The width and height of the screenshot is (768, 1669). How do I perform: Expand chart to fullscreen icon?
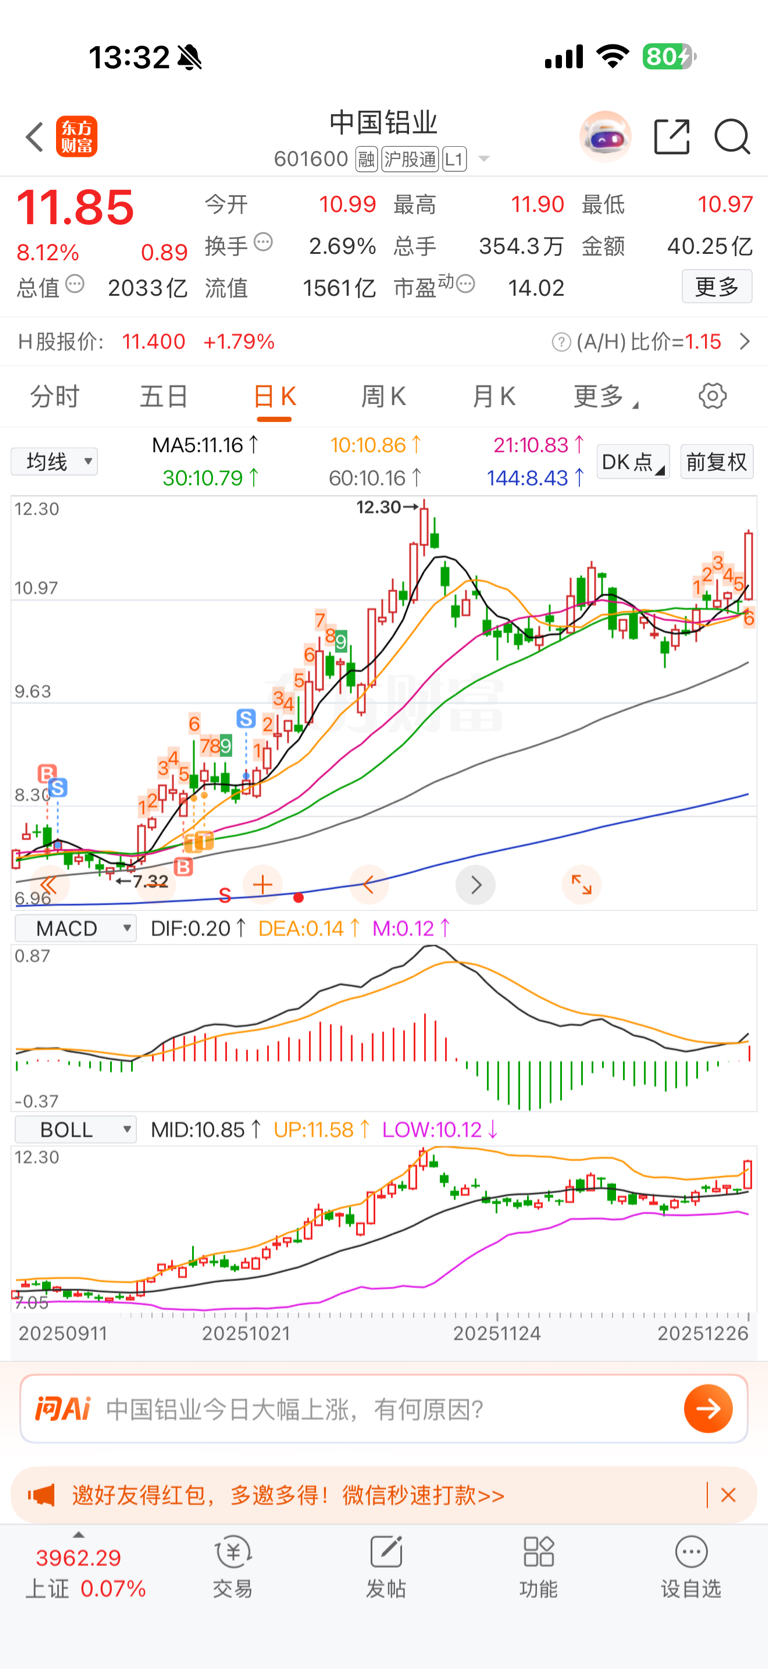click(581, 885)
